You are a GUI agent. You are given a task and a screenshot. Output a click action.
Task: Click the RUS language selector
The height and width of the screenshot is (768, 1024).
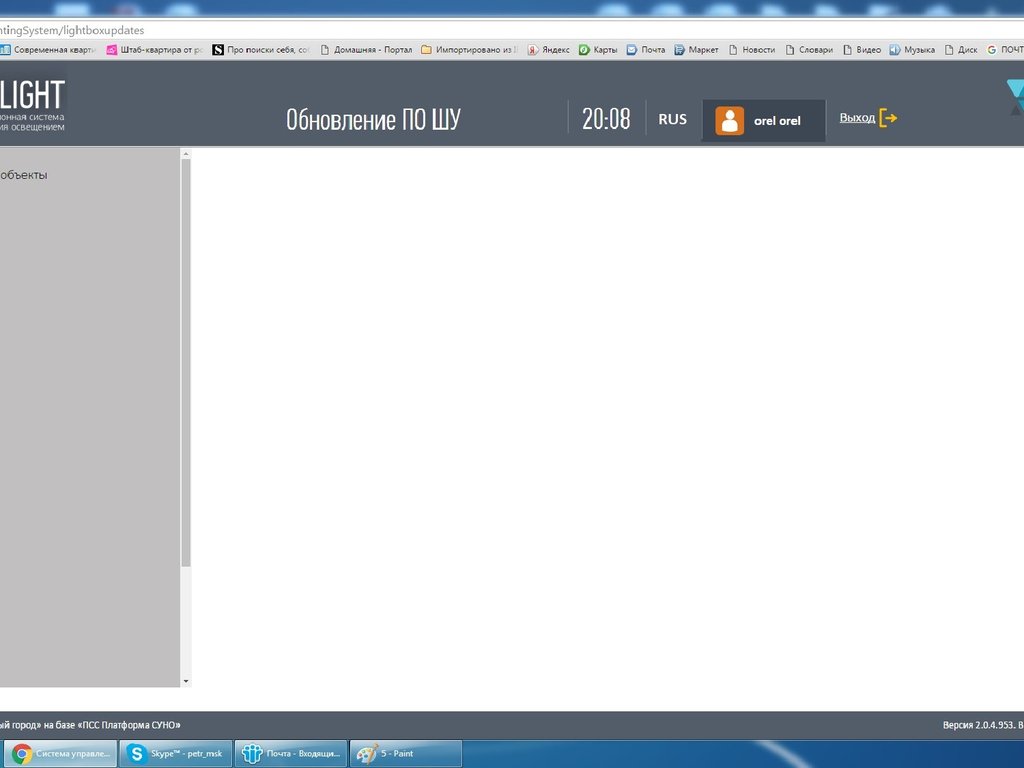tap(672, 119)
